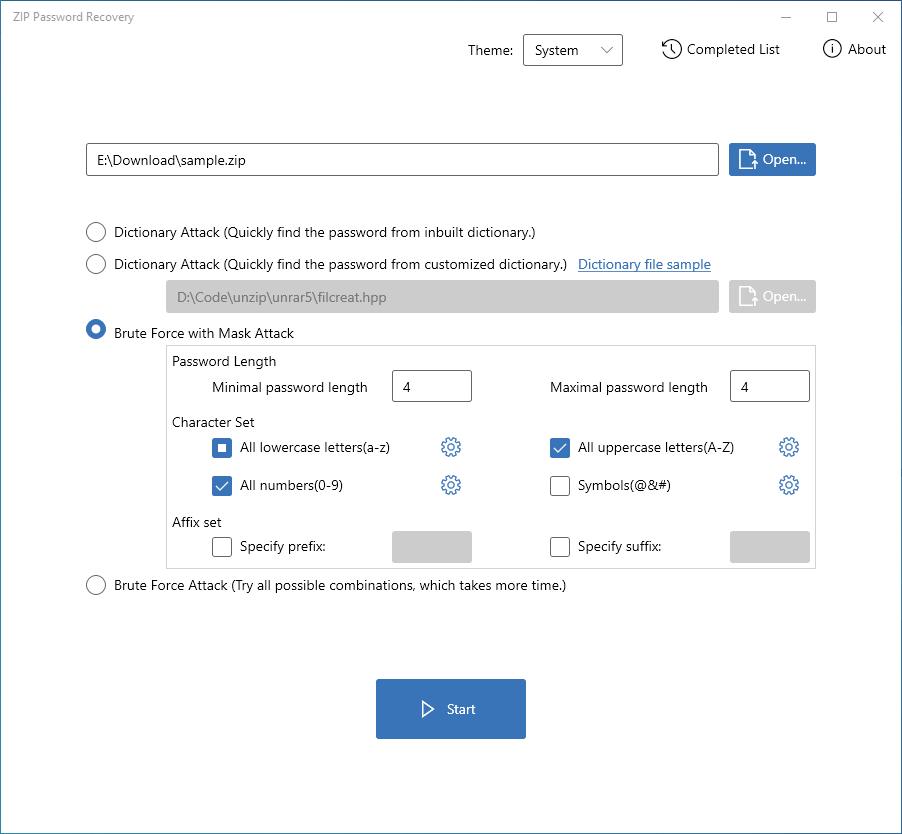Click the ZIP file path field
The height and width of the screenshot is (834, 902).
[x=402, y=160]
